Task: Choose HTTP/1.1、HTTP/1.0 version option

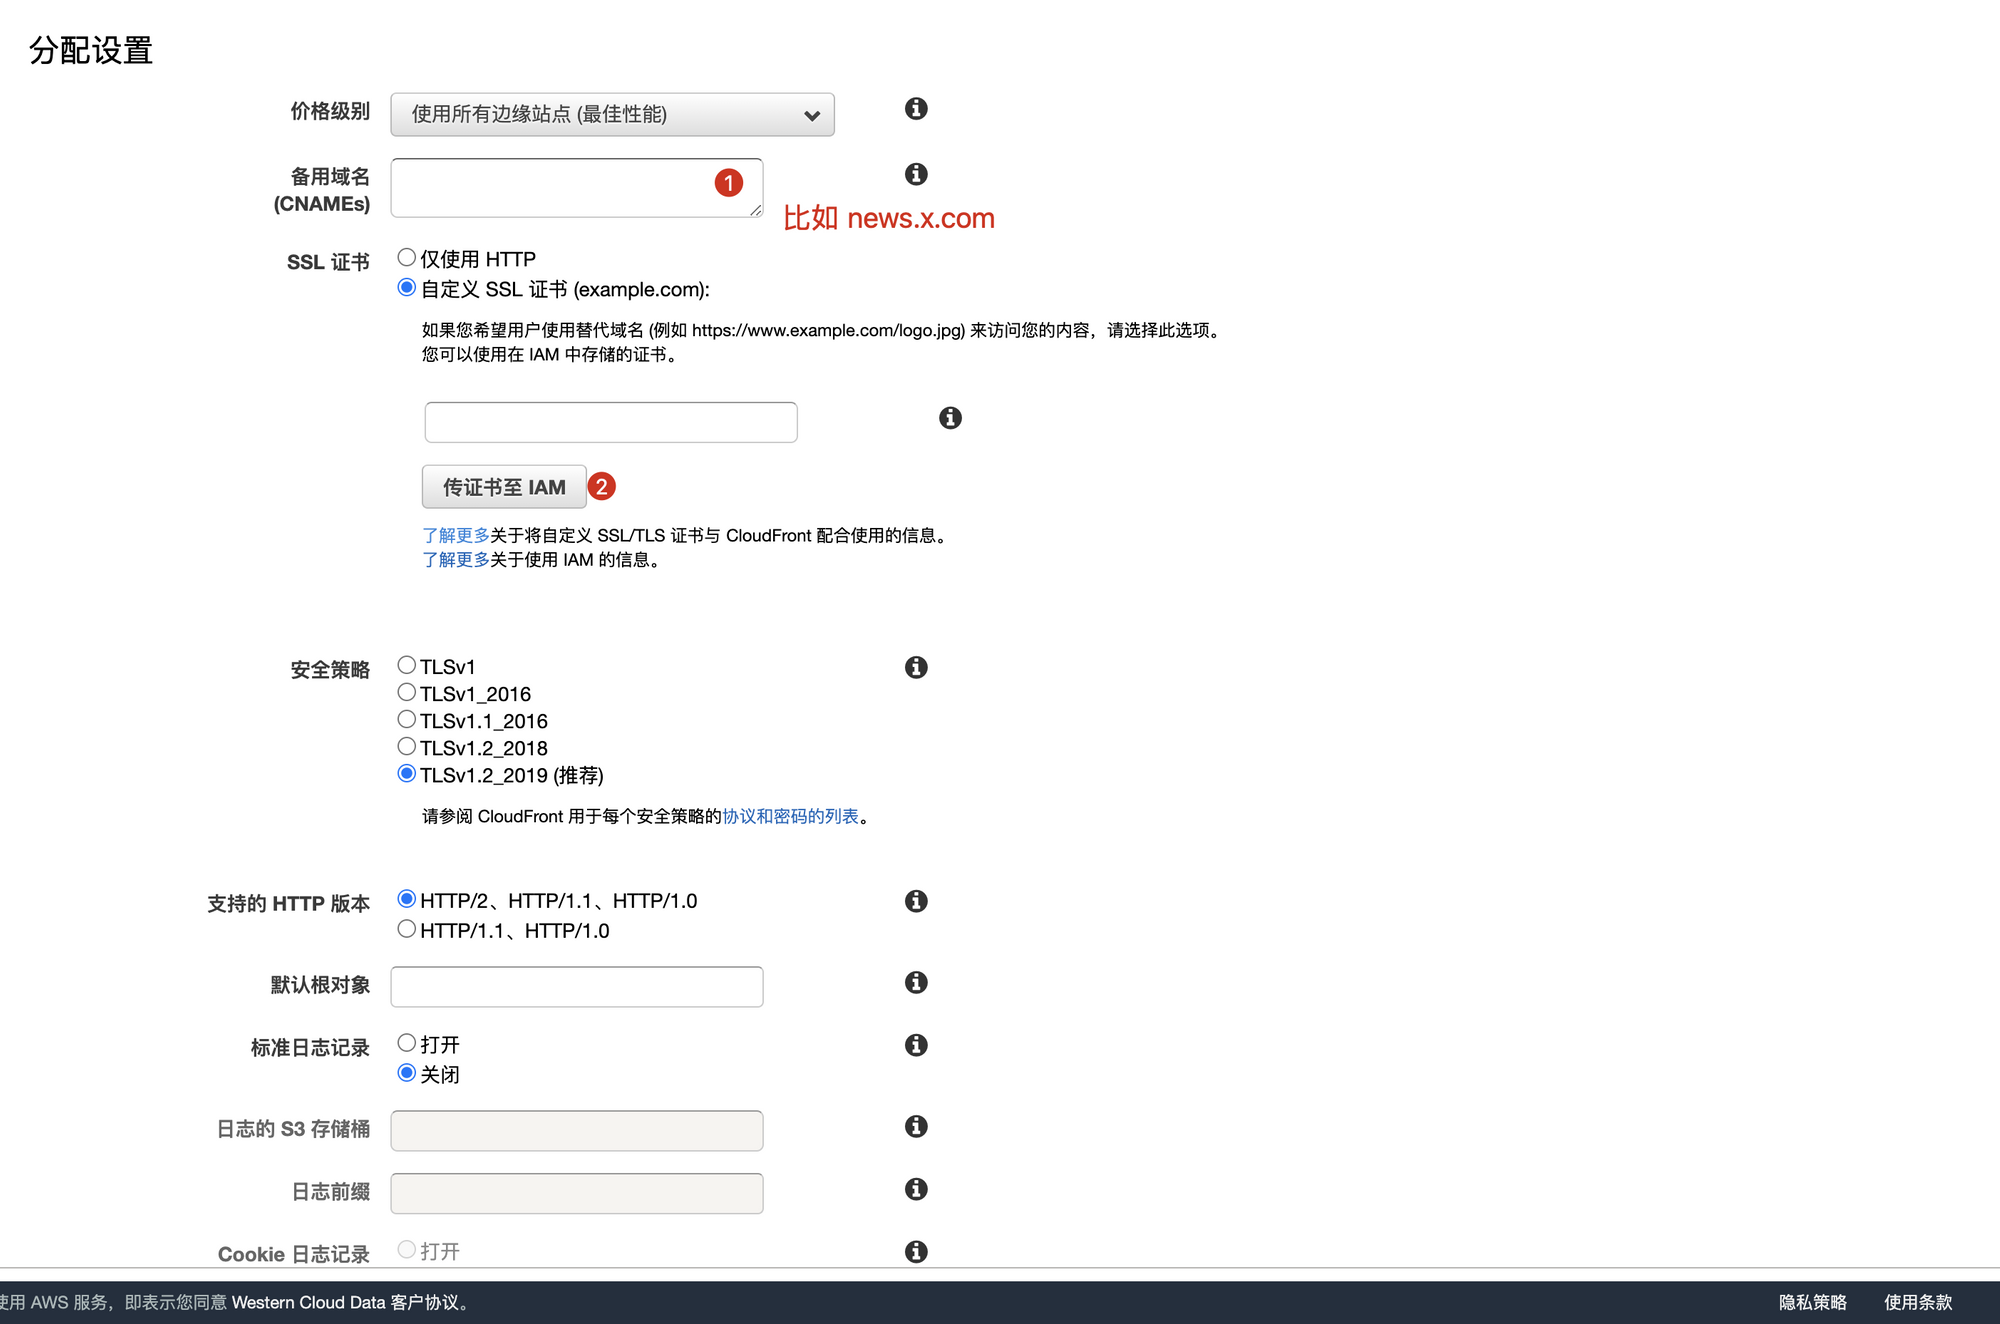Action: [407, 929]
